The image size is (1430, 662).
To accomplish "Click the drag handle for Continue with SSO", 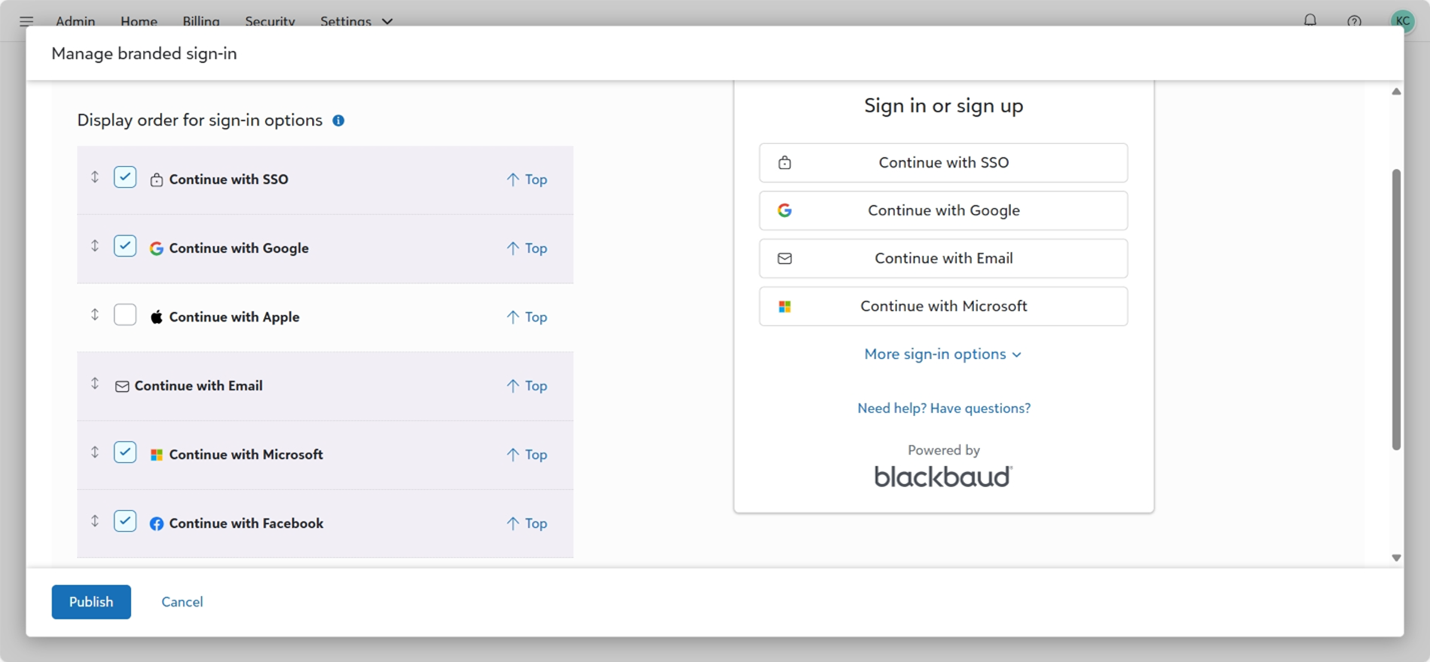I will (95, 178).
